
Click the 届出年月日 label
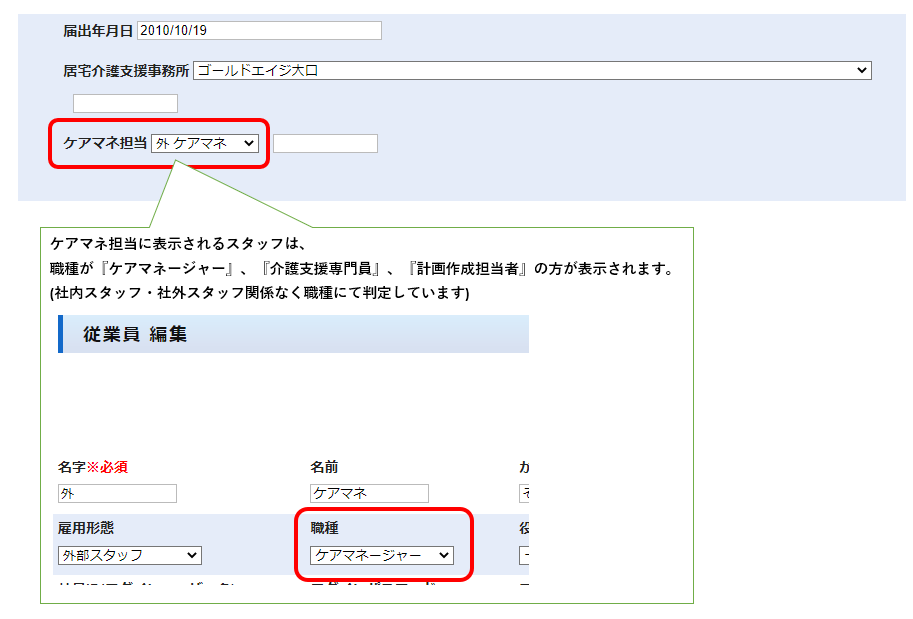[98, 31]
